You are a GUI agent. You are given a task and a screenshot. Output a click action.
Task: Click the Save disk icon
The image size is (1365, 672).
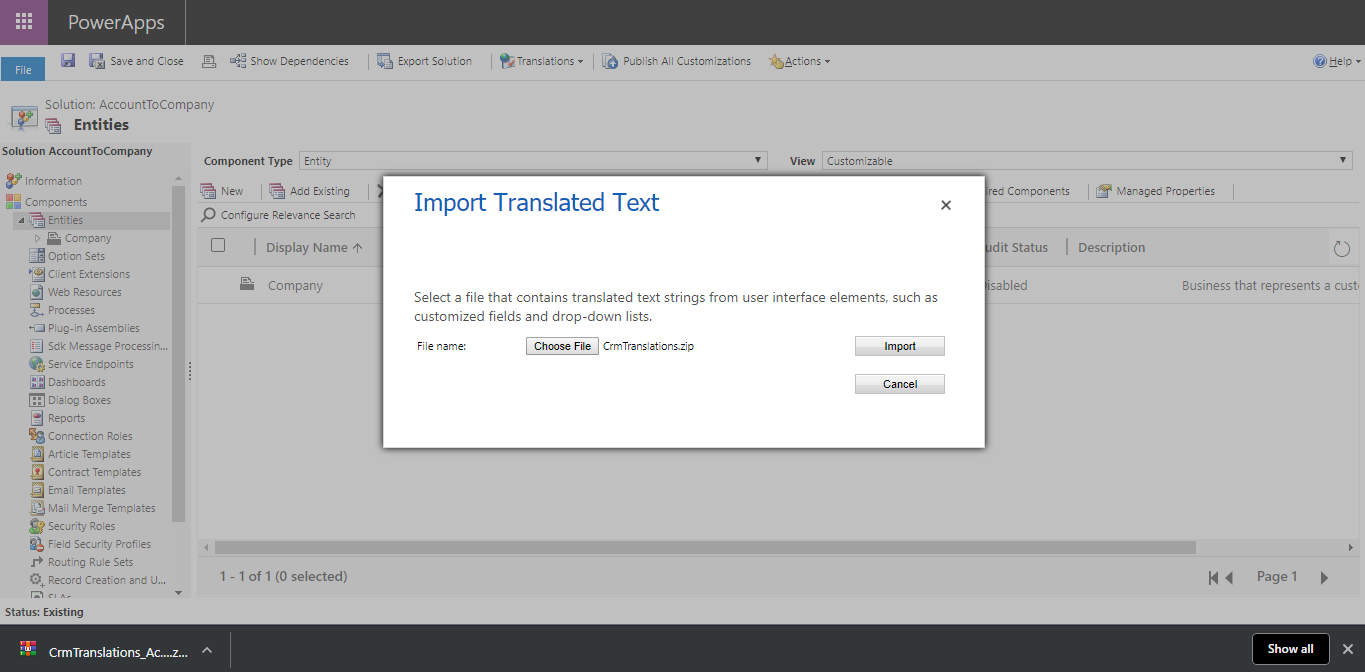[68, 61]
